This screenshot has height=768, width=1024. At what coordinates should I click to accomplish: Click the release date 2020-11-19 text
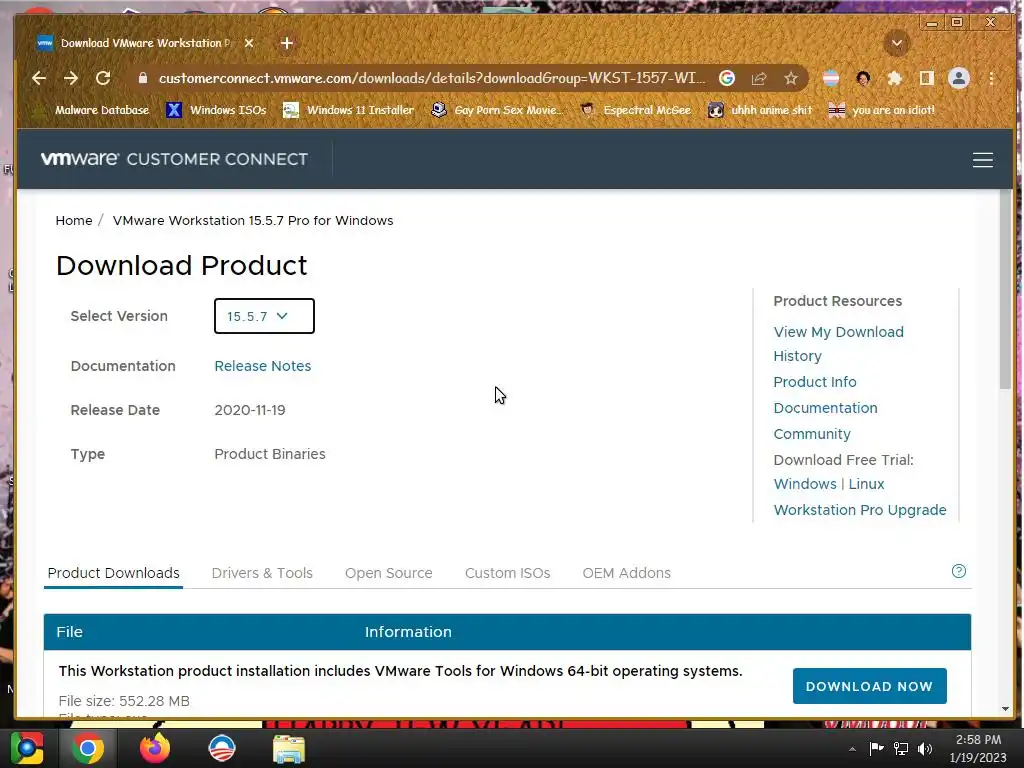click(x=249, y=410)
